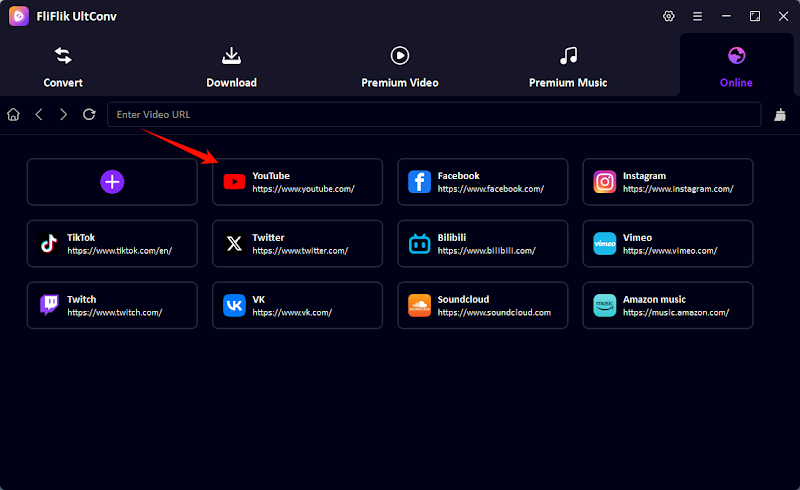
Task: Open the instagram.com URL link
Action: pos(678,189)
